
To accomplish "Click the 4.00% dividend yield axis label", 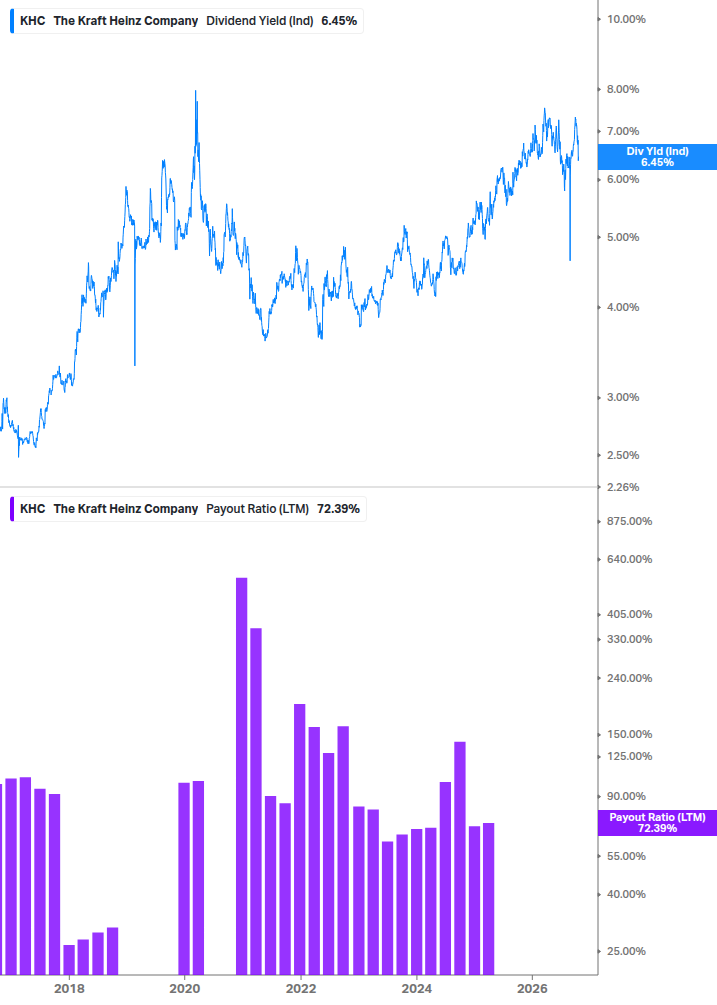I will click(x=623, y=308).
